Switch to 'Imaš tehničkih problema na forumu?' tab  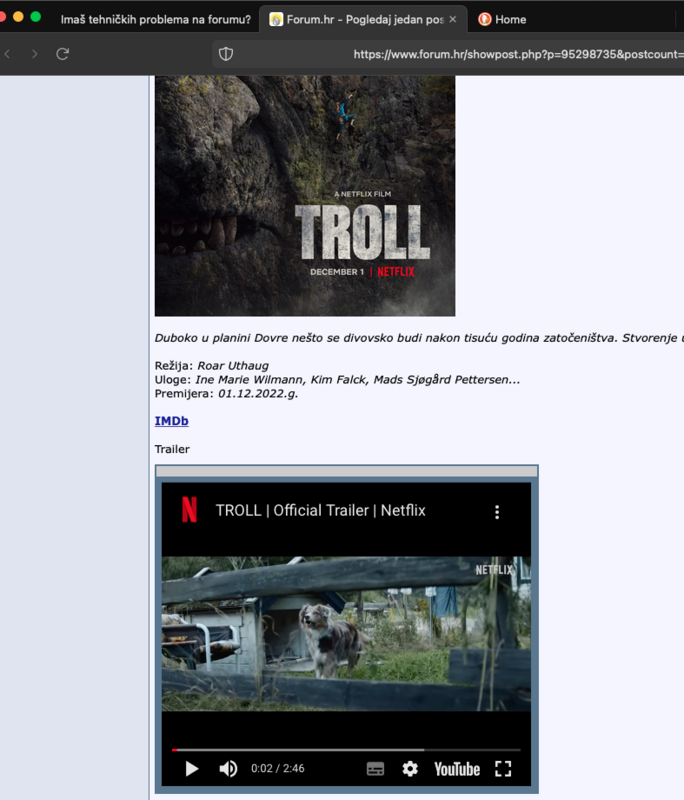(x=156, y=19)
